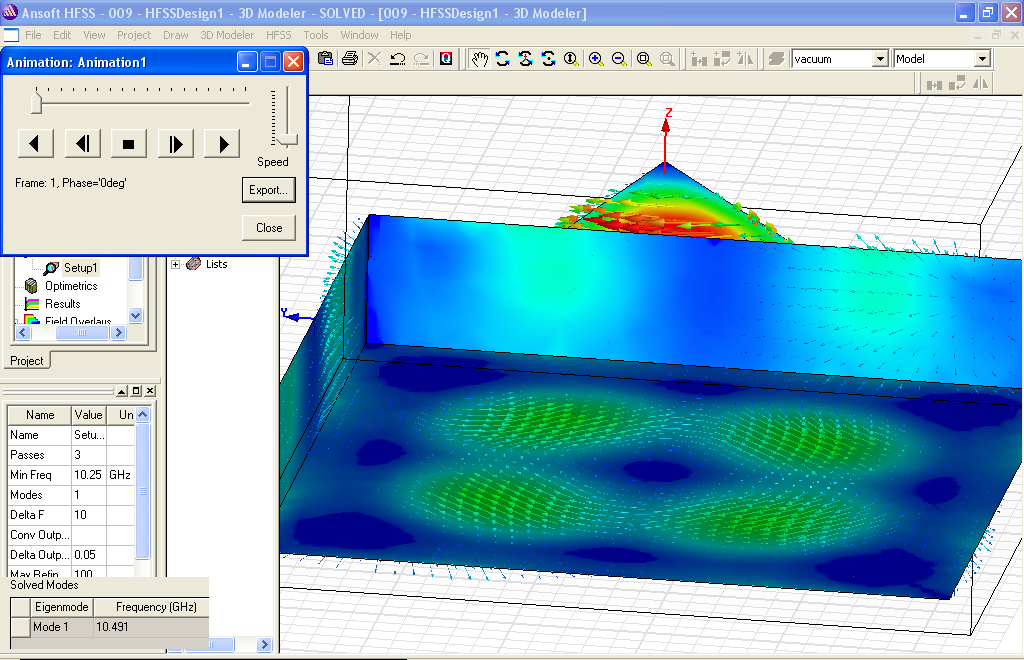Click the animation frame slider thumb

37,102
